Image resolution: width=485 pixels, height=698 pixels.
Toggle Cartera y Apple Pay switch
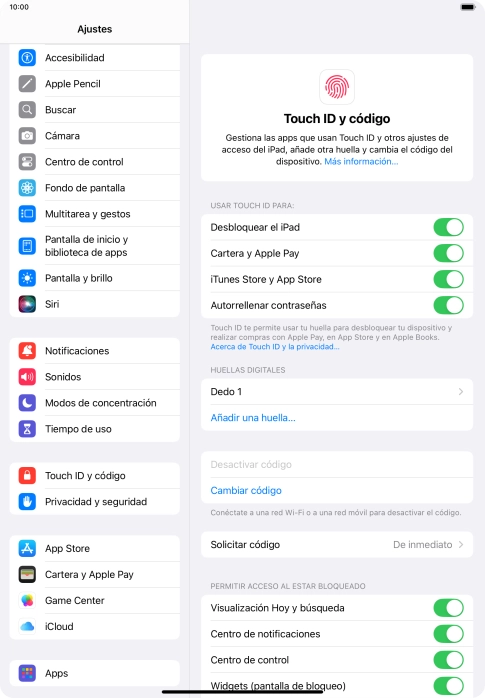pyautogui.click(x=449, y=253)
